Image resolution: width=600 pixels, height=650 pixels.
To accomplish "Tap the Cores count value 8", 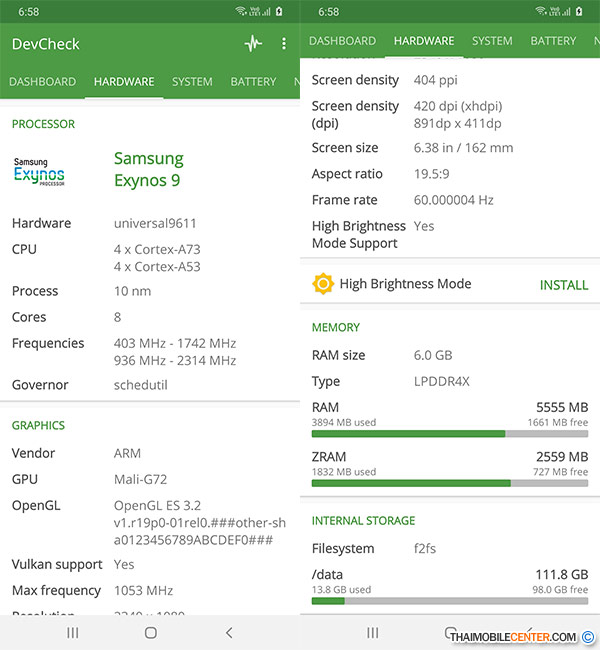I will tap(117, 317).
